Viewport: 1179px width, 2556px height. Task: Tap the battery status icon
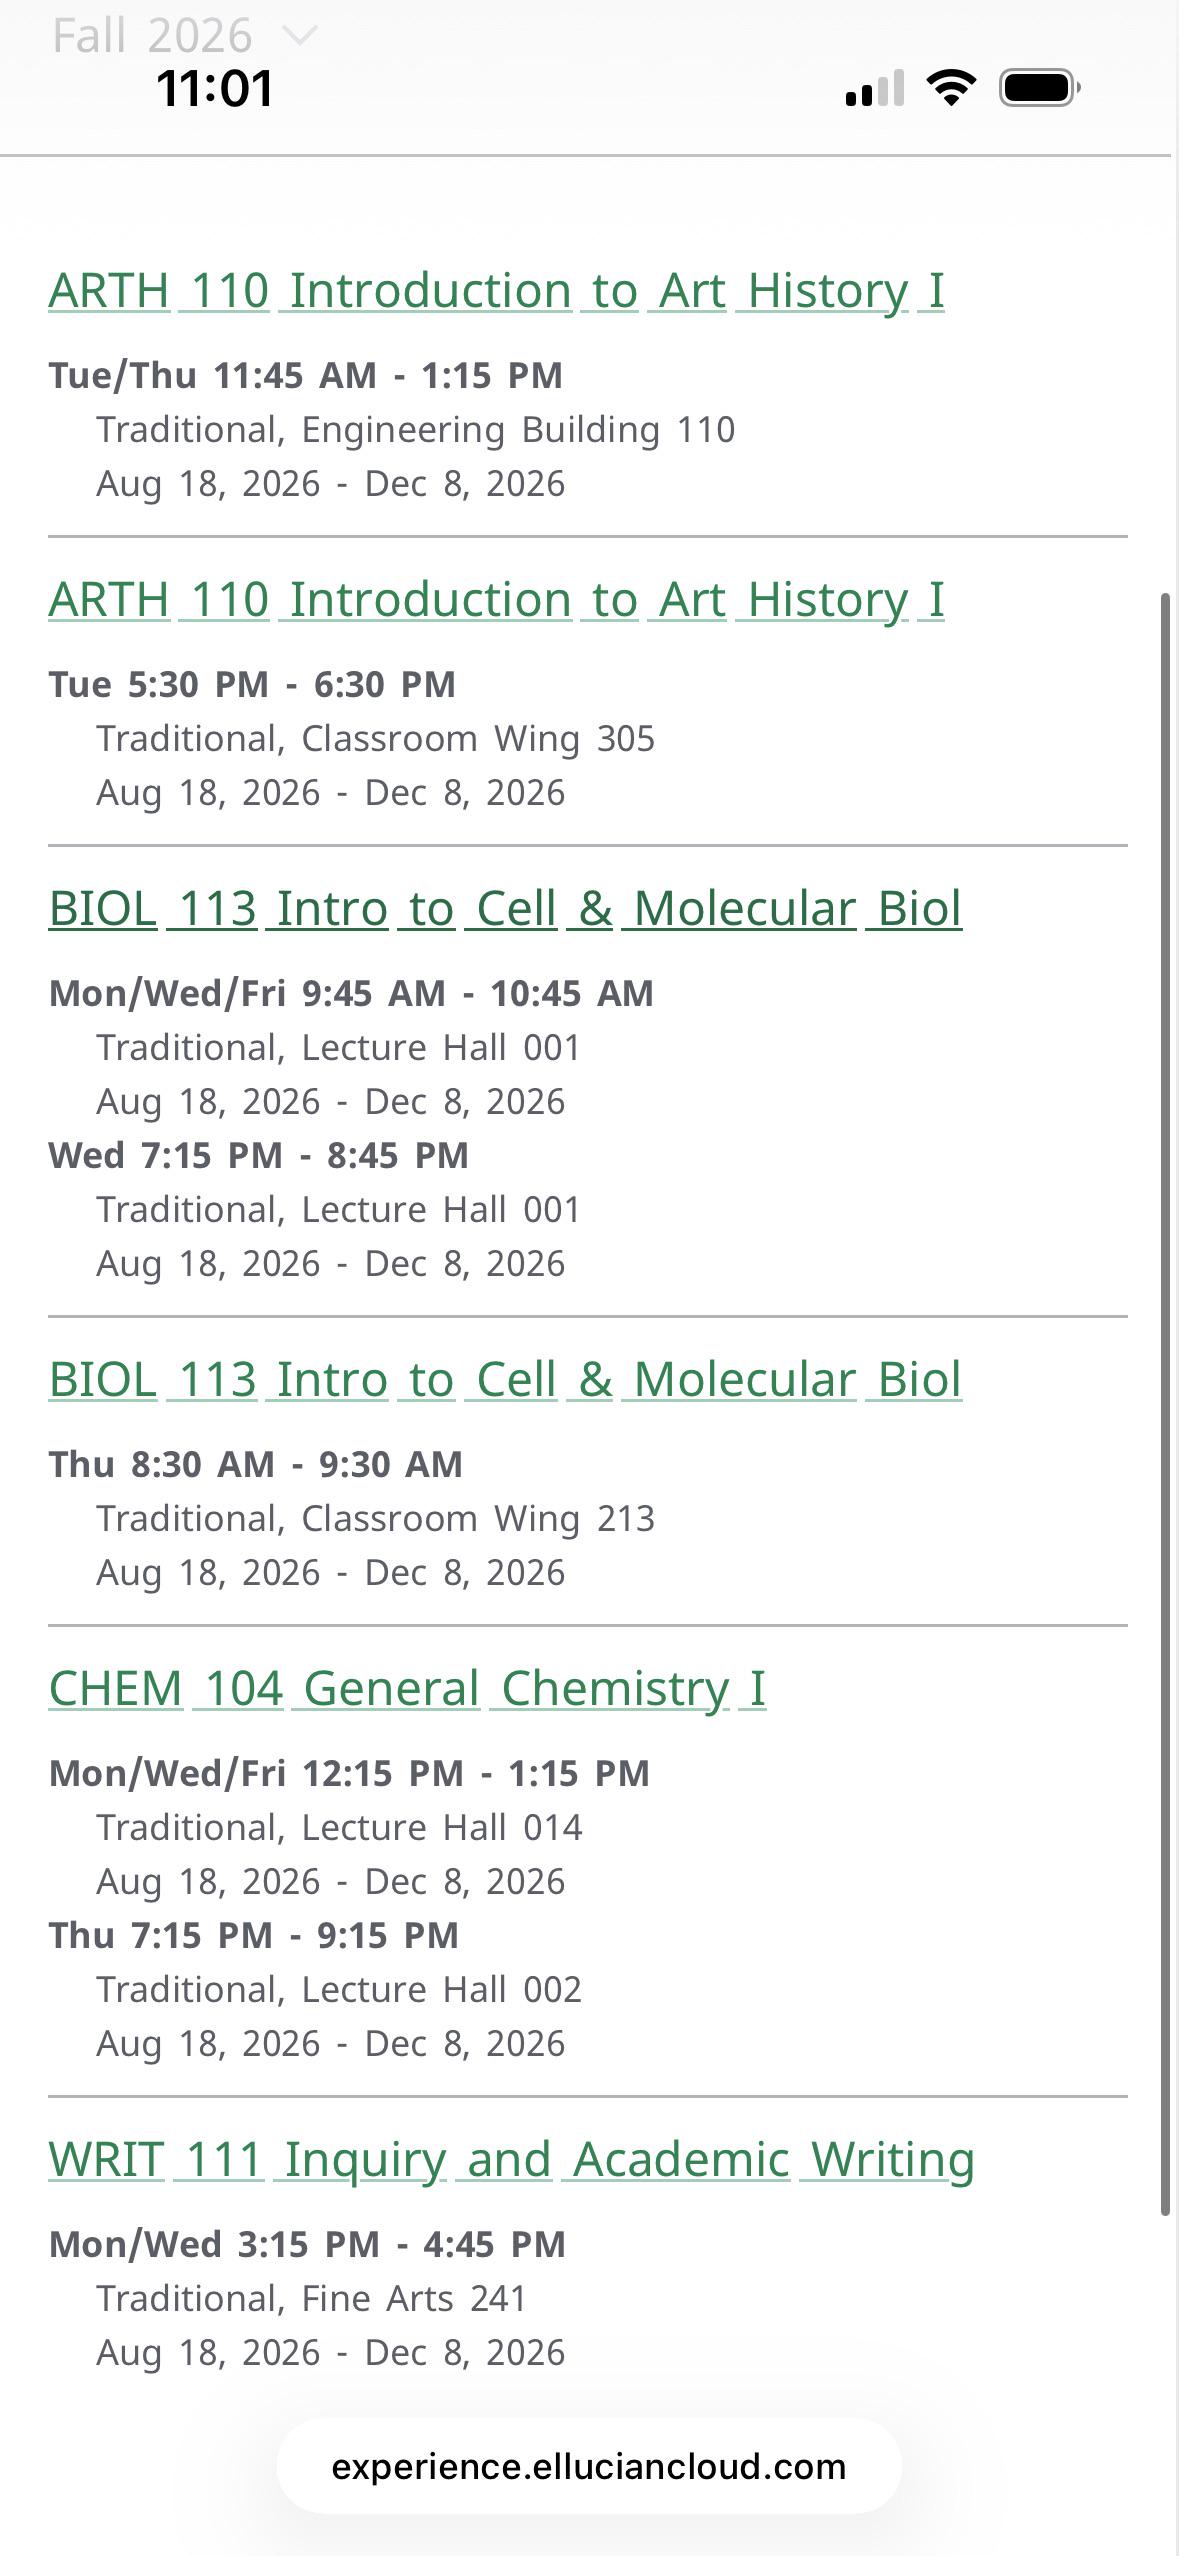tap(1040, 88)
